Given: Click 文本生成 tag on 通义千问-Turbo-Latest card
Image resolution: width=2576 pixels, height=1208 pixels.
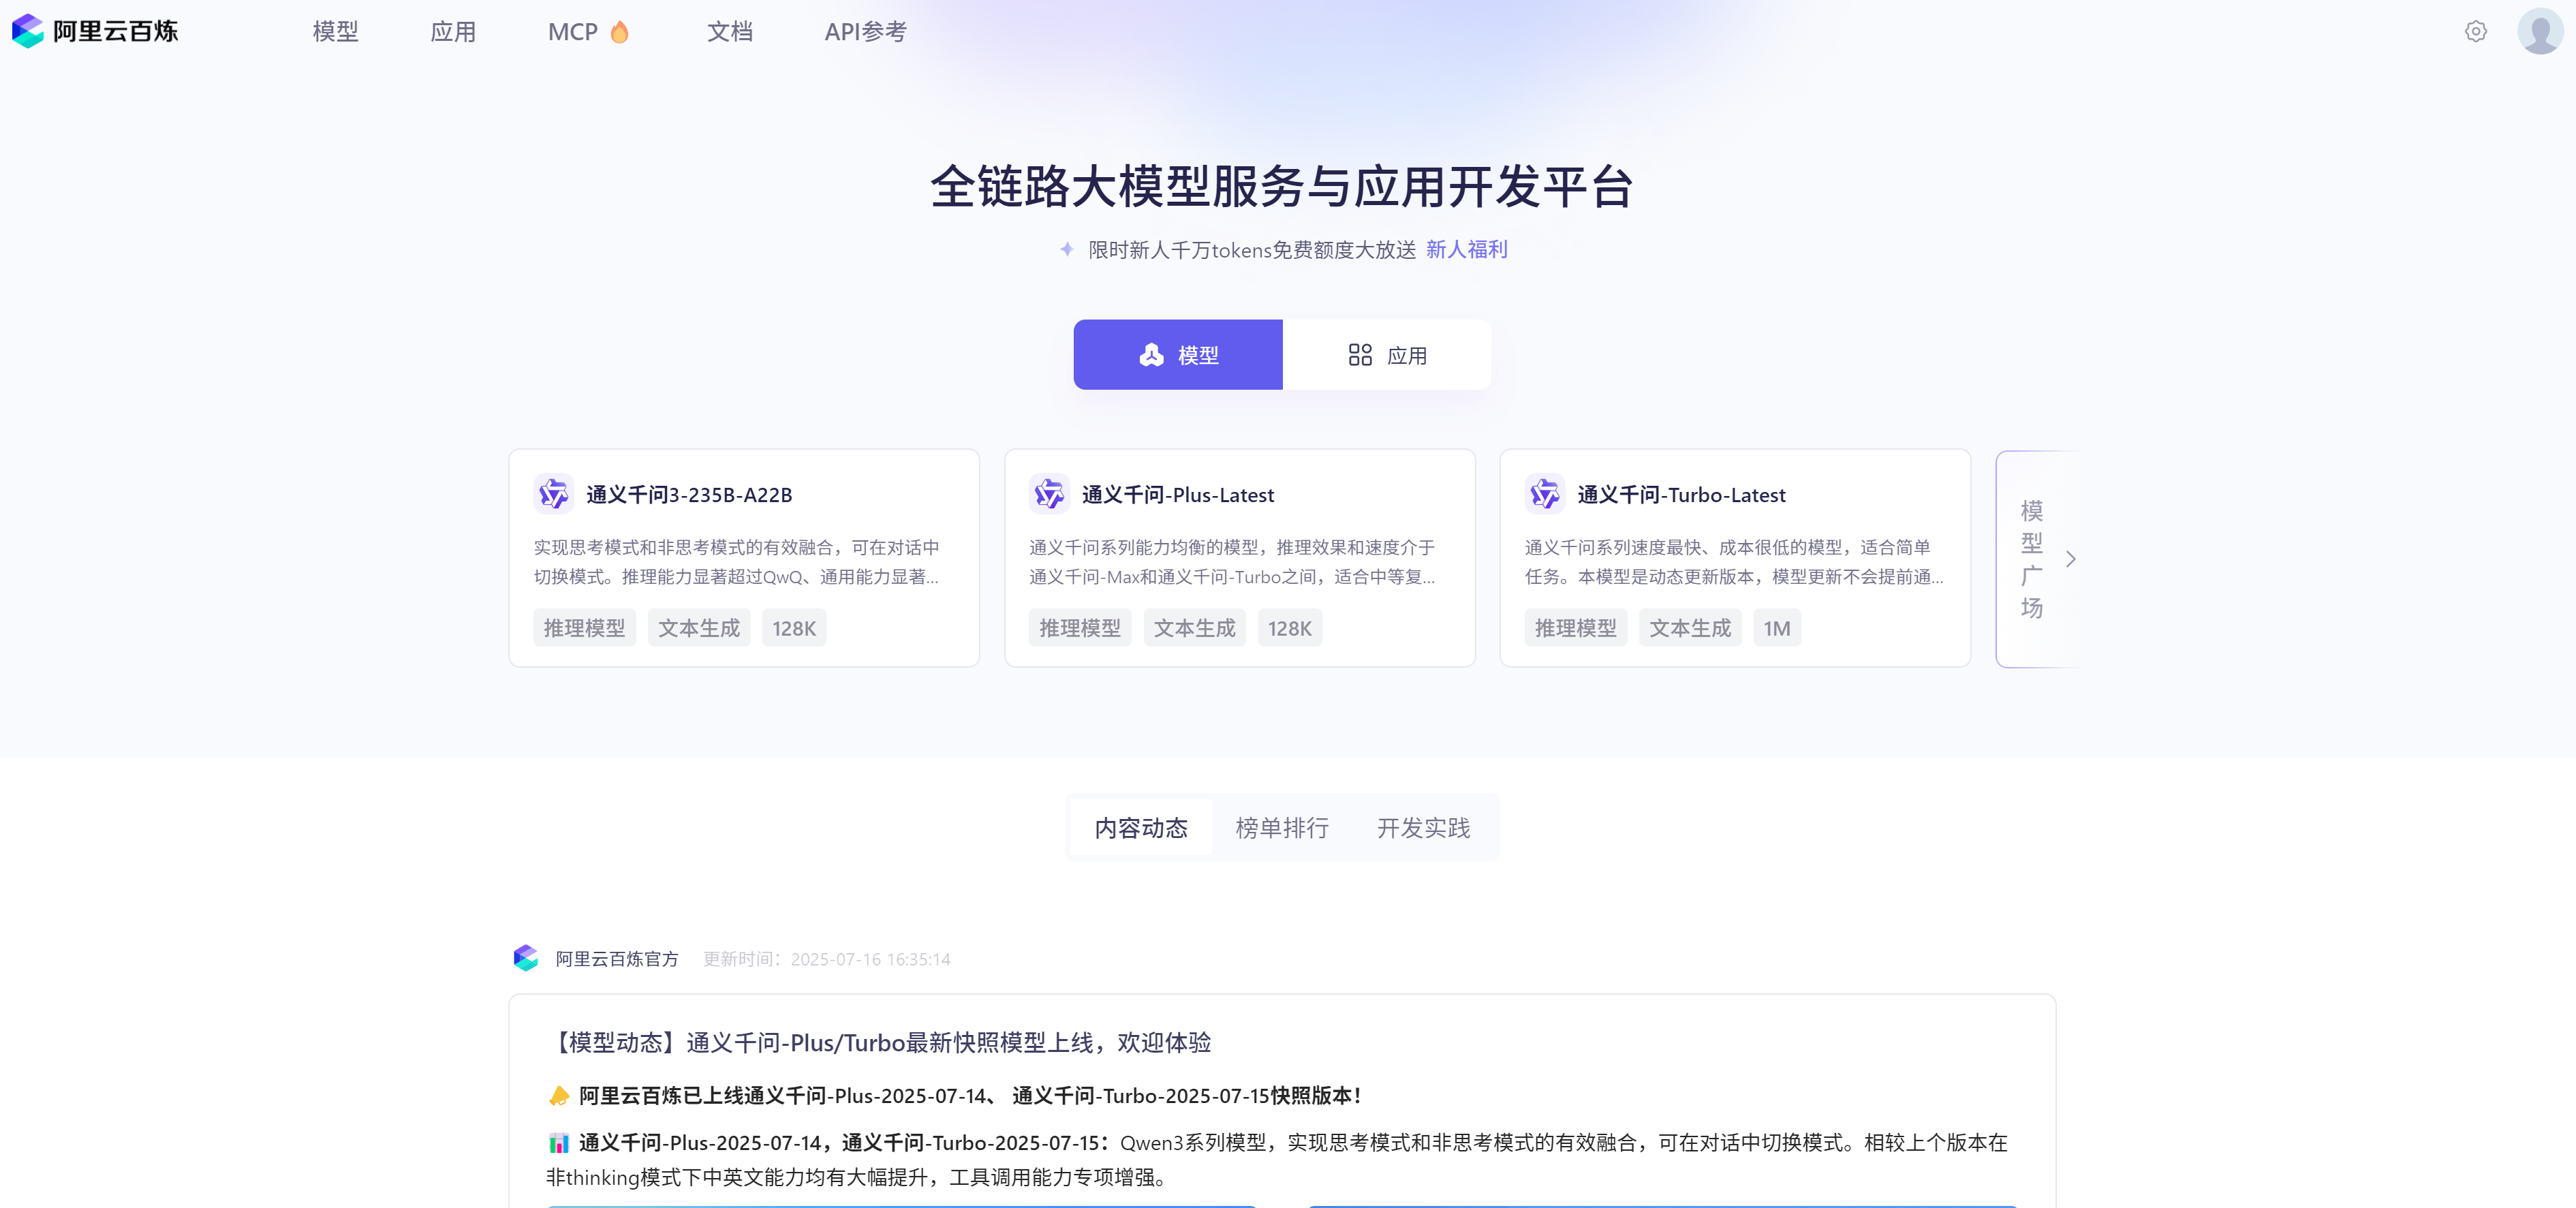Looking at the screenshot, I should pyautogui.click(x=1691, y=628).
